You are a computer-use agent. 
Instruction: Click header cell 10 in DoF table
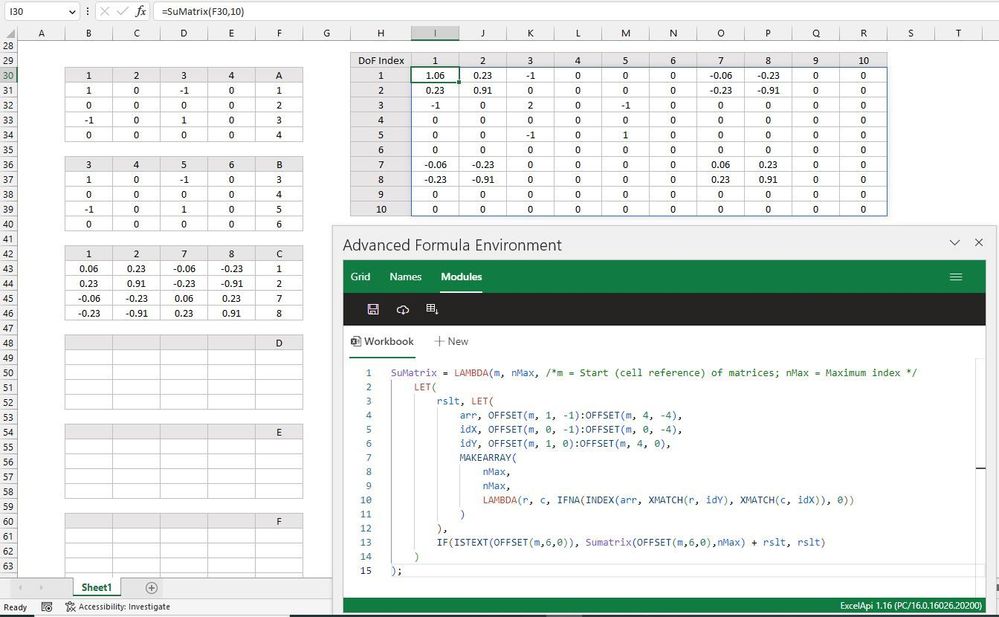point(863,61)
